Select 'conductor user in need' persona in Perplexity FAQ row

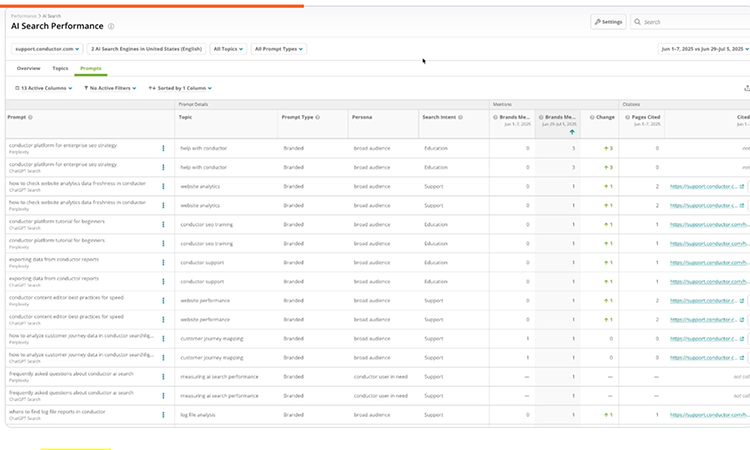(x=381, y=377)
